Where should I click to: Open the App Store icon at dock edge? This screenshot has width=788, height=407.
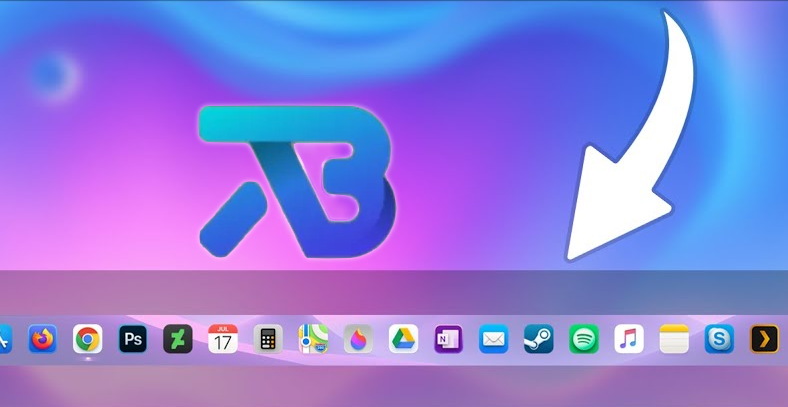[4, 339]
